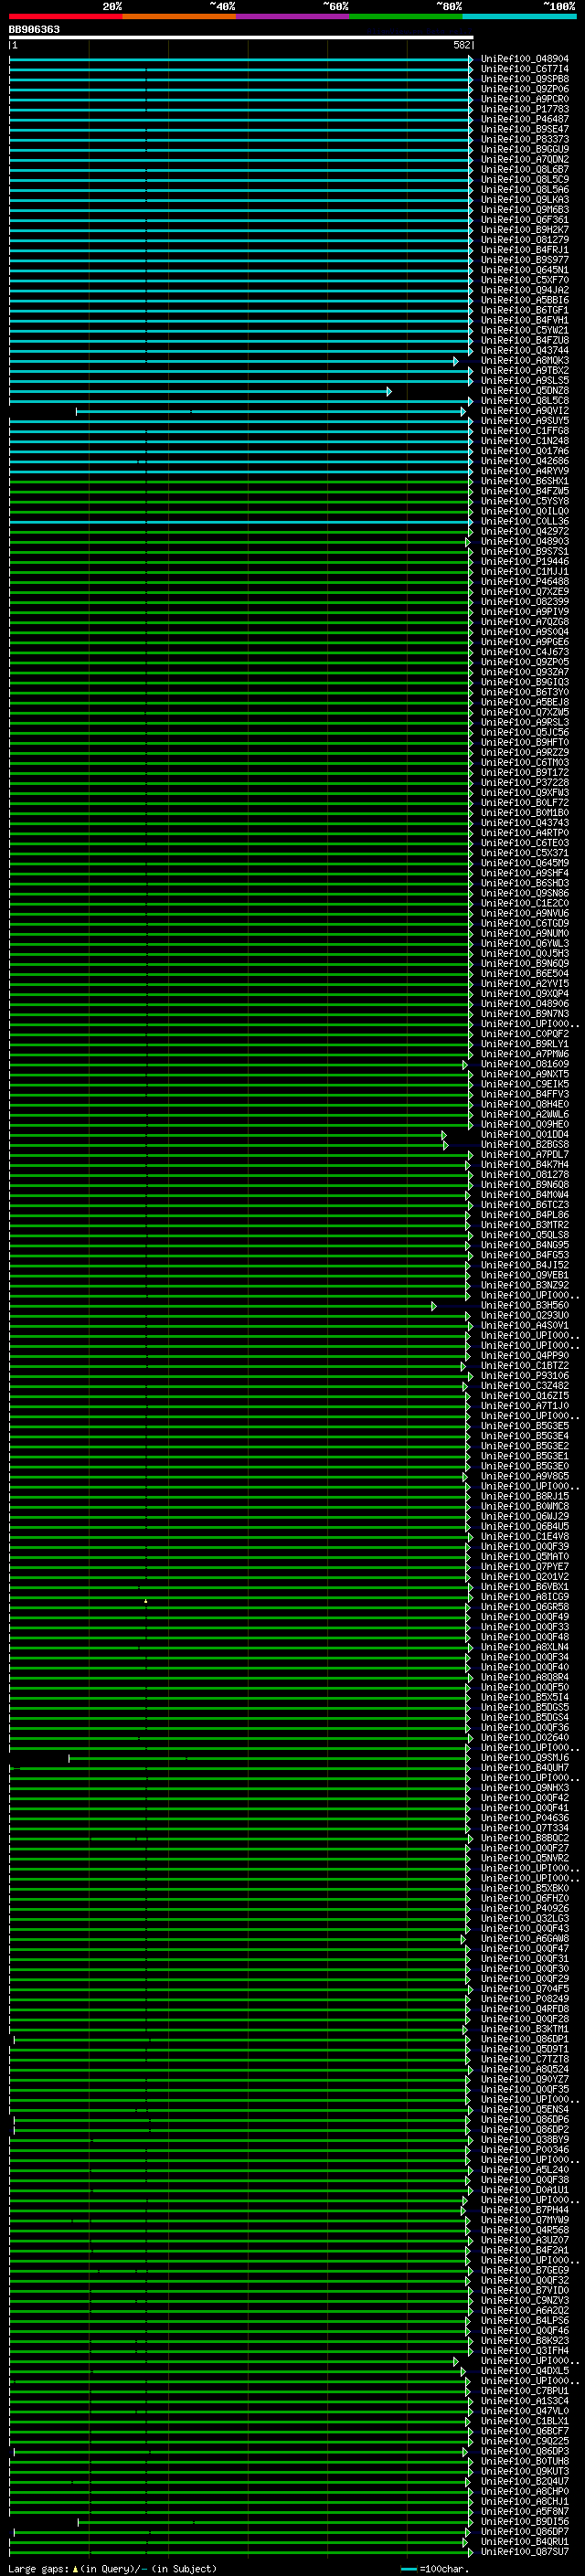Select the UniRef100_Q645M9 label

click(525, 863)
